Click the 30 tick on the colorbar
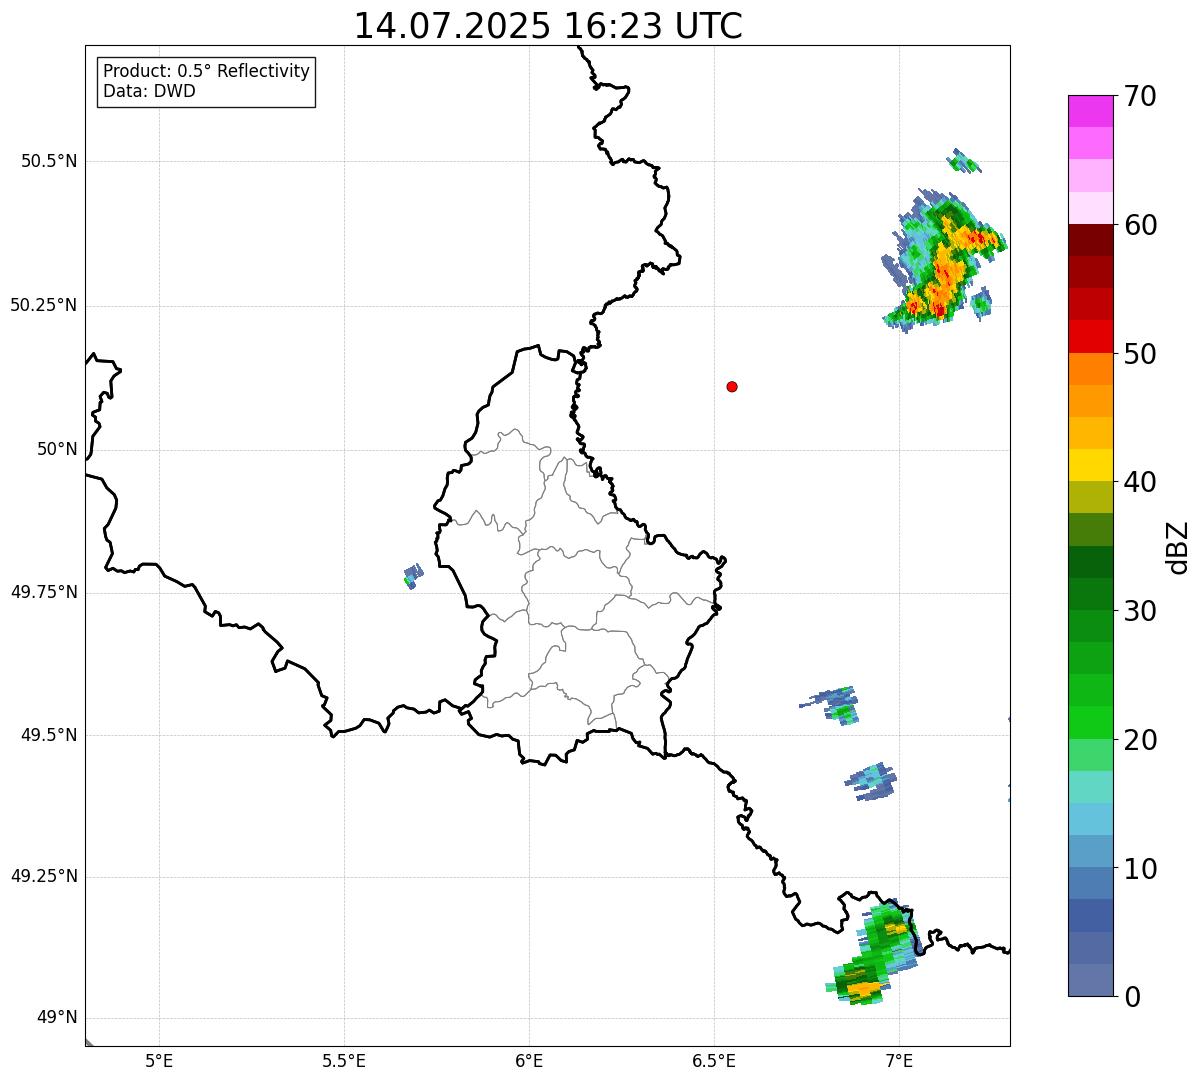Screen dimensions: 1202x1081 pyautogui.click(x=1141, y=611)
